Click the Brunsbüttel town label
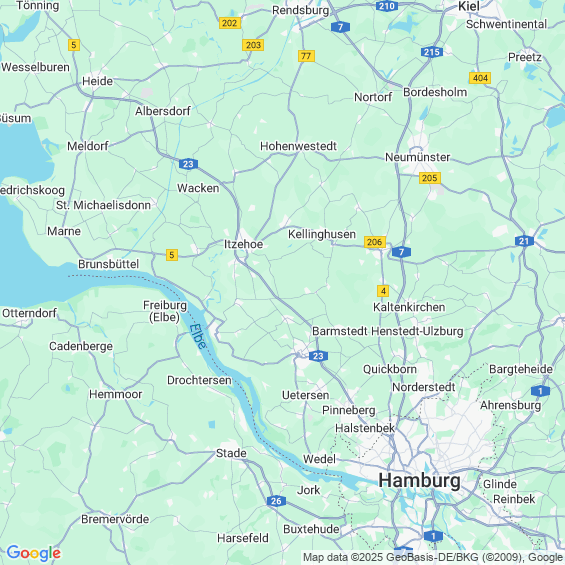Screen dimensions: 565x565 [108, 264]
